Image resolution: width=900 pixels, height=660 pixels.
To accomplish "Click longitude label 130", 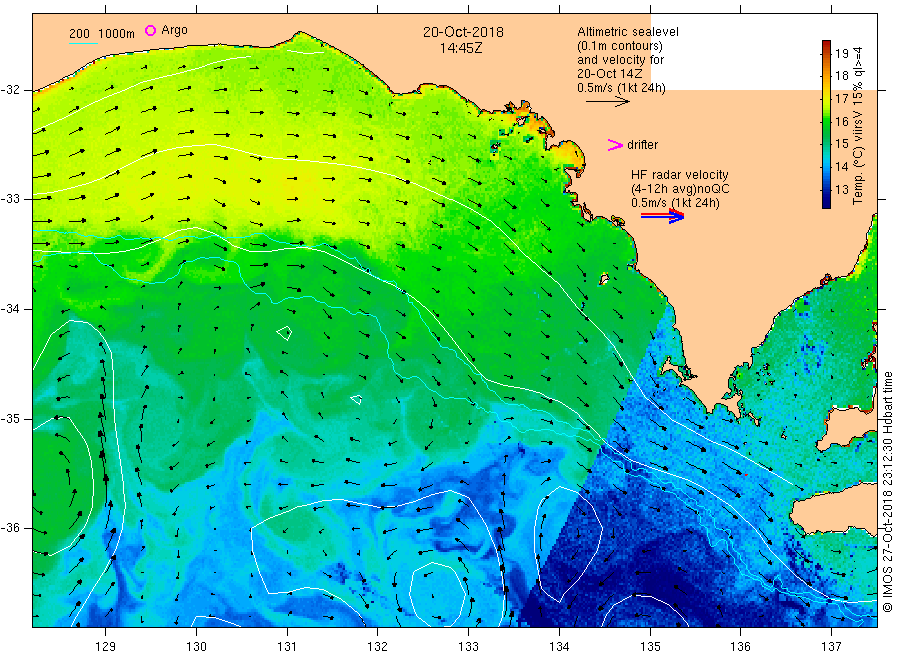I will pyautogui.click(x=196, y=647).
